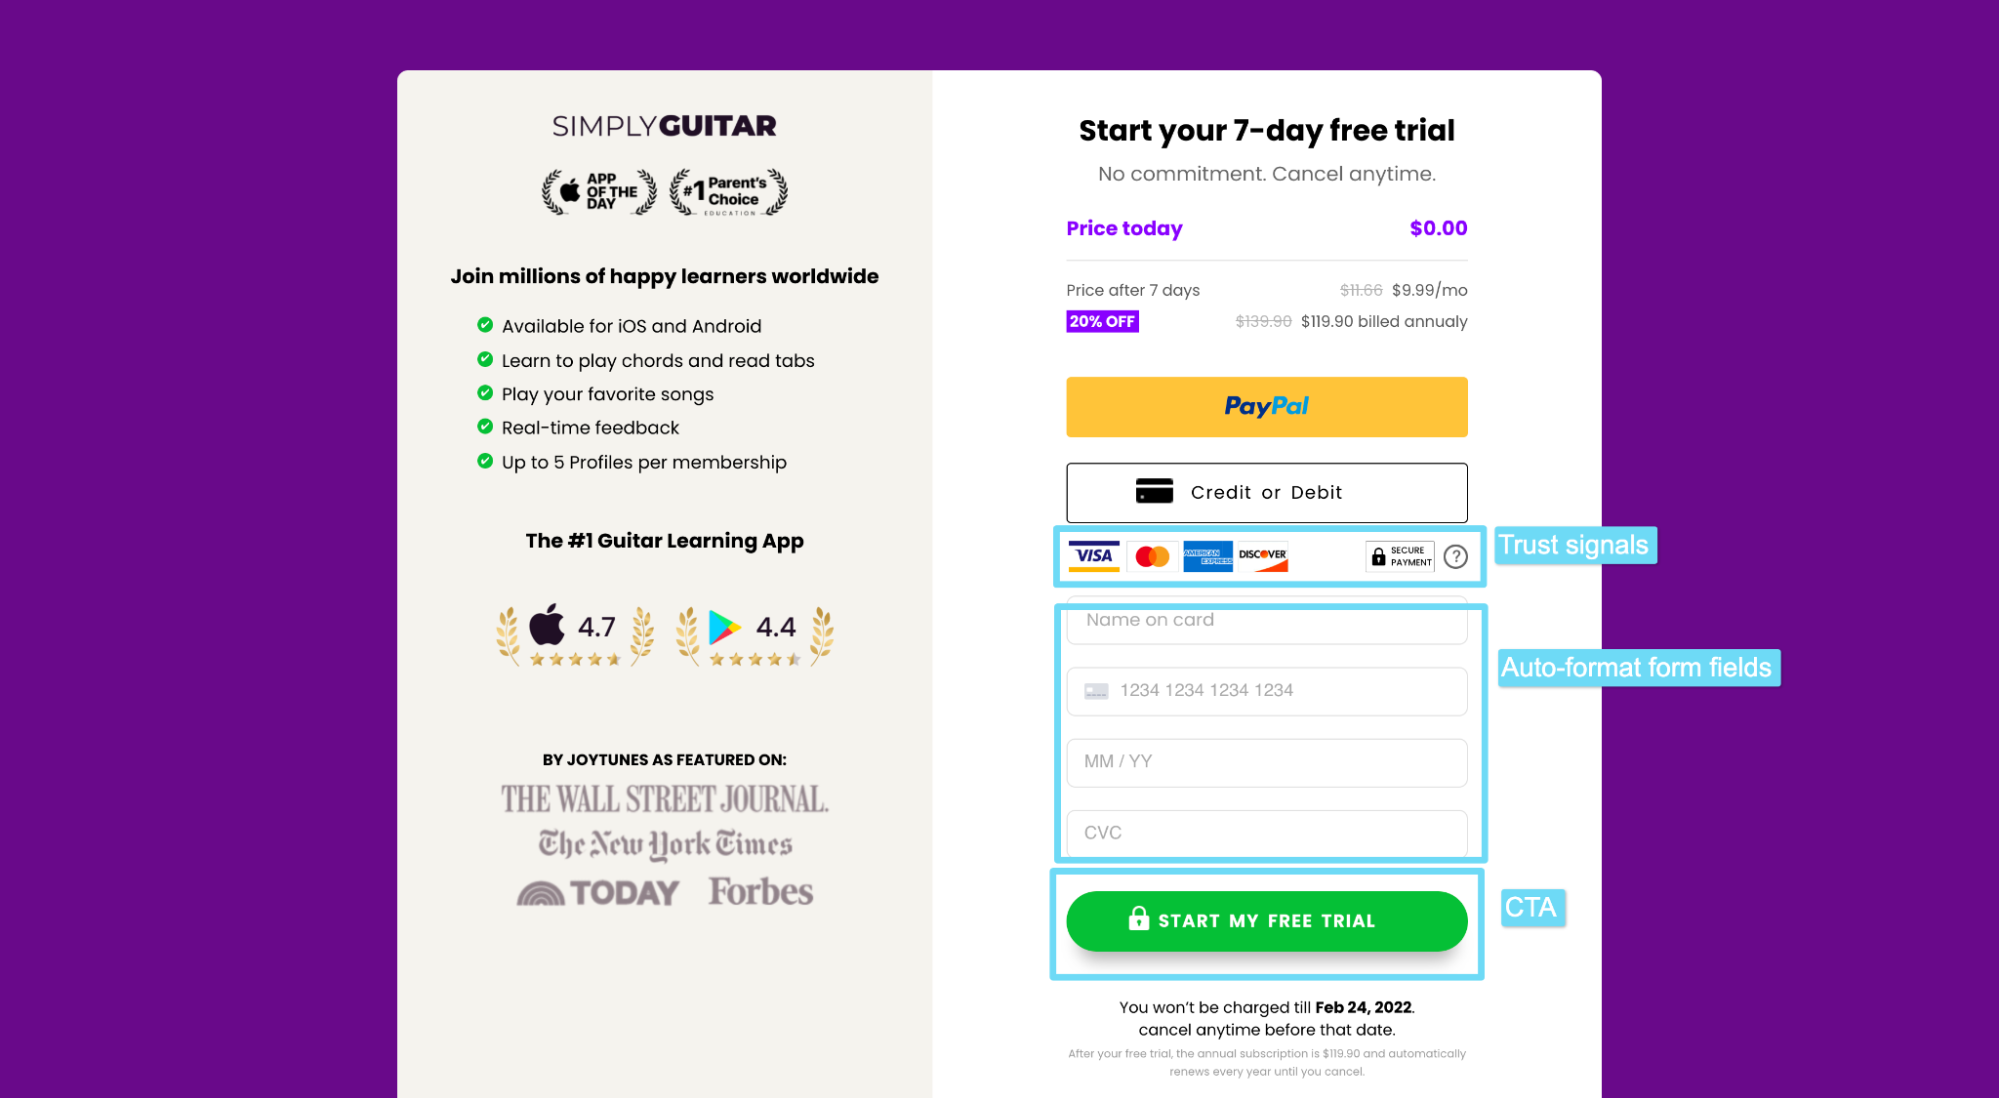The height and width of the screenshot is (1099, 1999).
Task: Click the MM / YY expiry field
Action: 1266,762
